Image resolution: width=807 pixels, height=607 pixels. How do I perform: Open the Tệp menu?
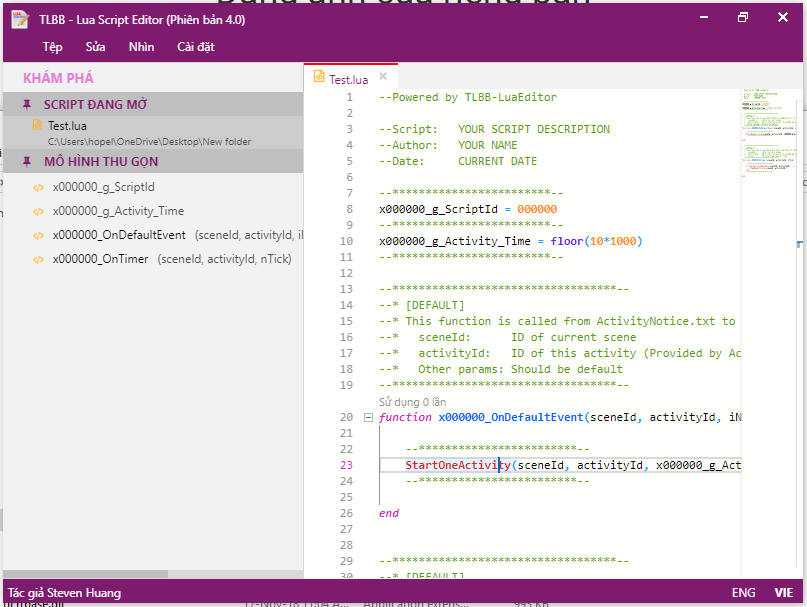click(52, 47)
